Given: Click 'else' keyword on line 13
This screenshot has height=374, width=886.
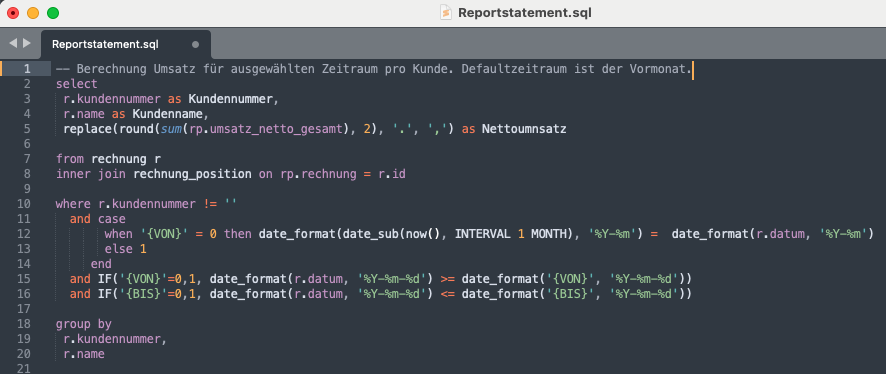Looking at the screenshot, I should tap(119, 249).
